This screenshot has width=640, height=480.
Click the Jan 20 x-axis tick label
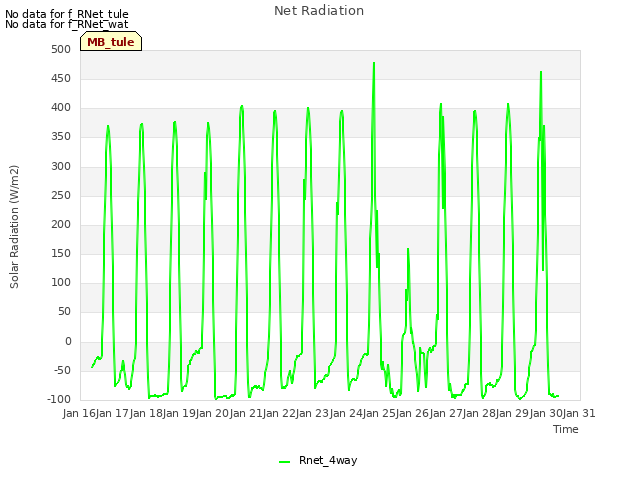tap(213, 413)
